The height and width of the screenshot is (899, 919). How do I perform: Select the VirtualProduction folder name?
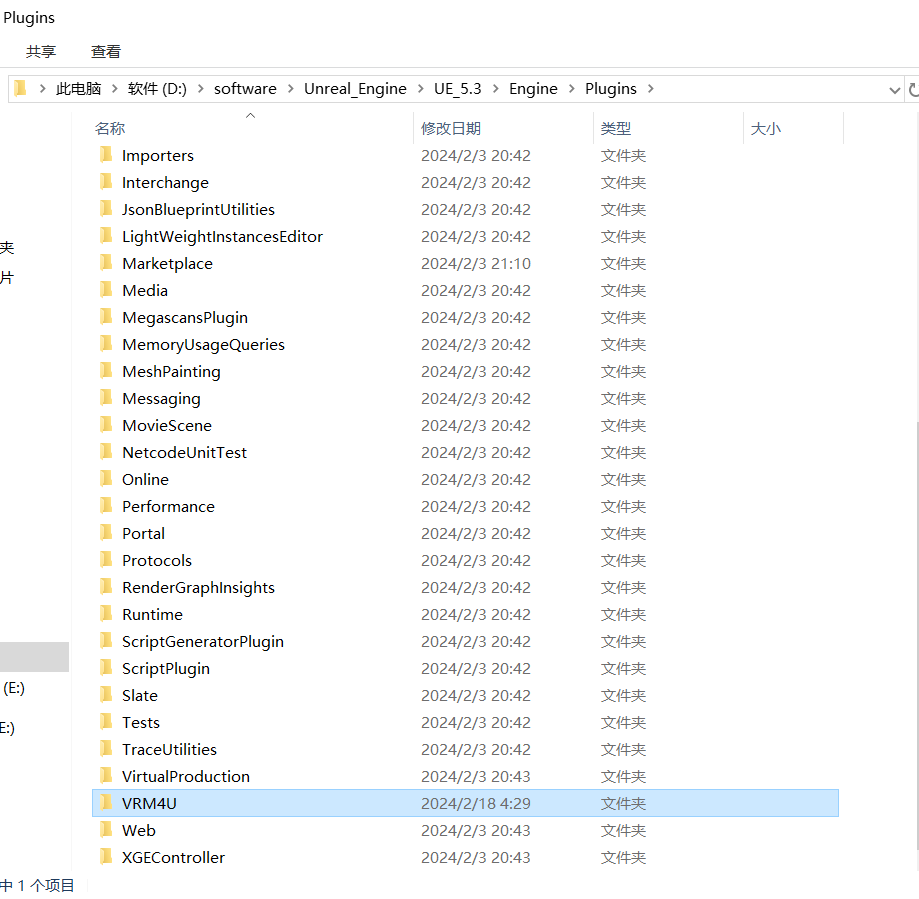point(186,776)
